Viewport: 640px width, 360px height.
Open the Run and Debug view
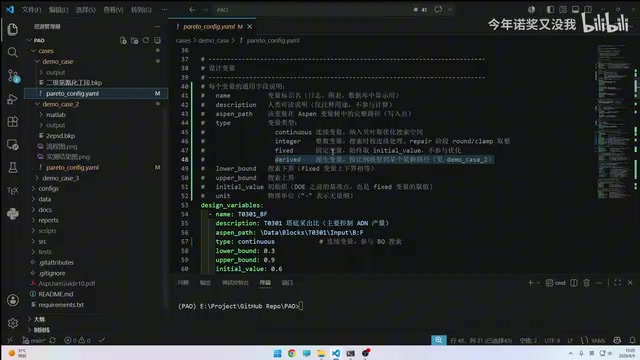click(x=13, y=99)
